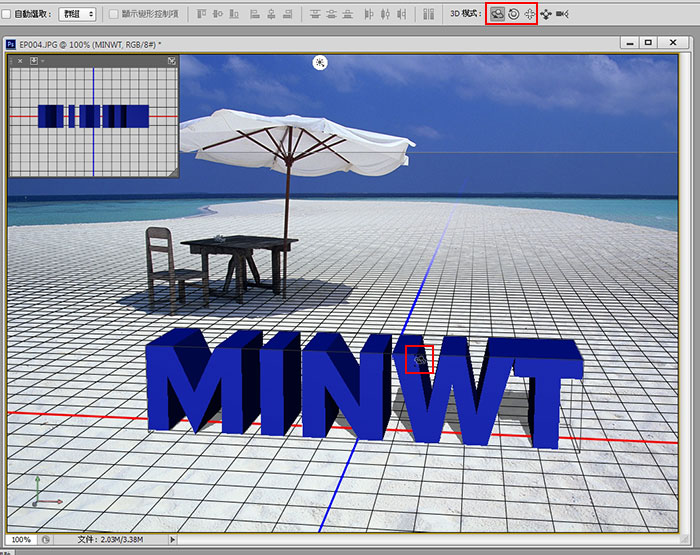
Task: Select the 3D roll object mode icon
Action: (x=513, y=14)
